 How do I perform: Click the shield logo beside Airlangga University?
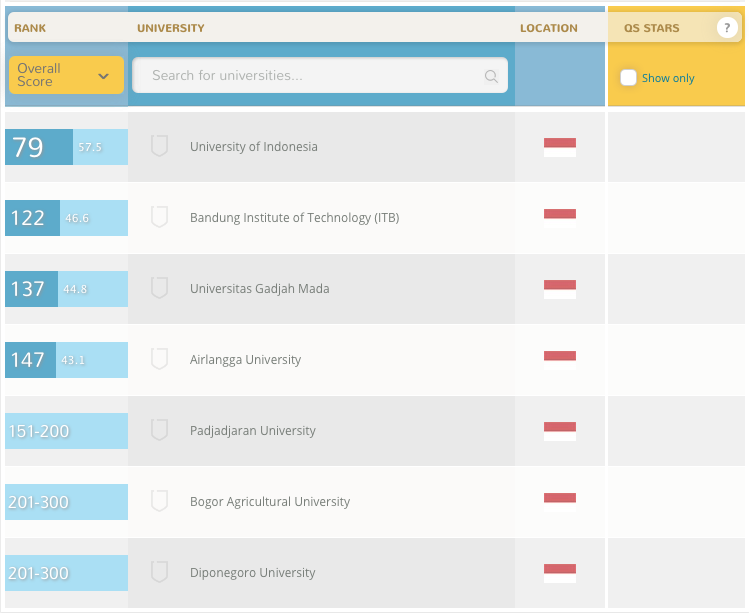160,359
